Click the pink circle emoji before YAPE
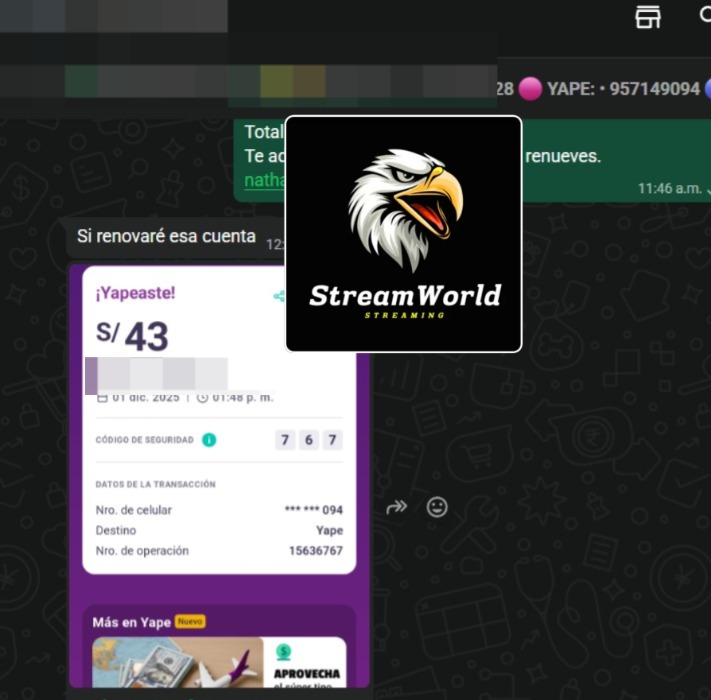The width and height of the screenshot is (711, 700). point(530,89)
